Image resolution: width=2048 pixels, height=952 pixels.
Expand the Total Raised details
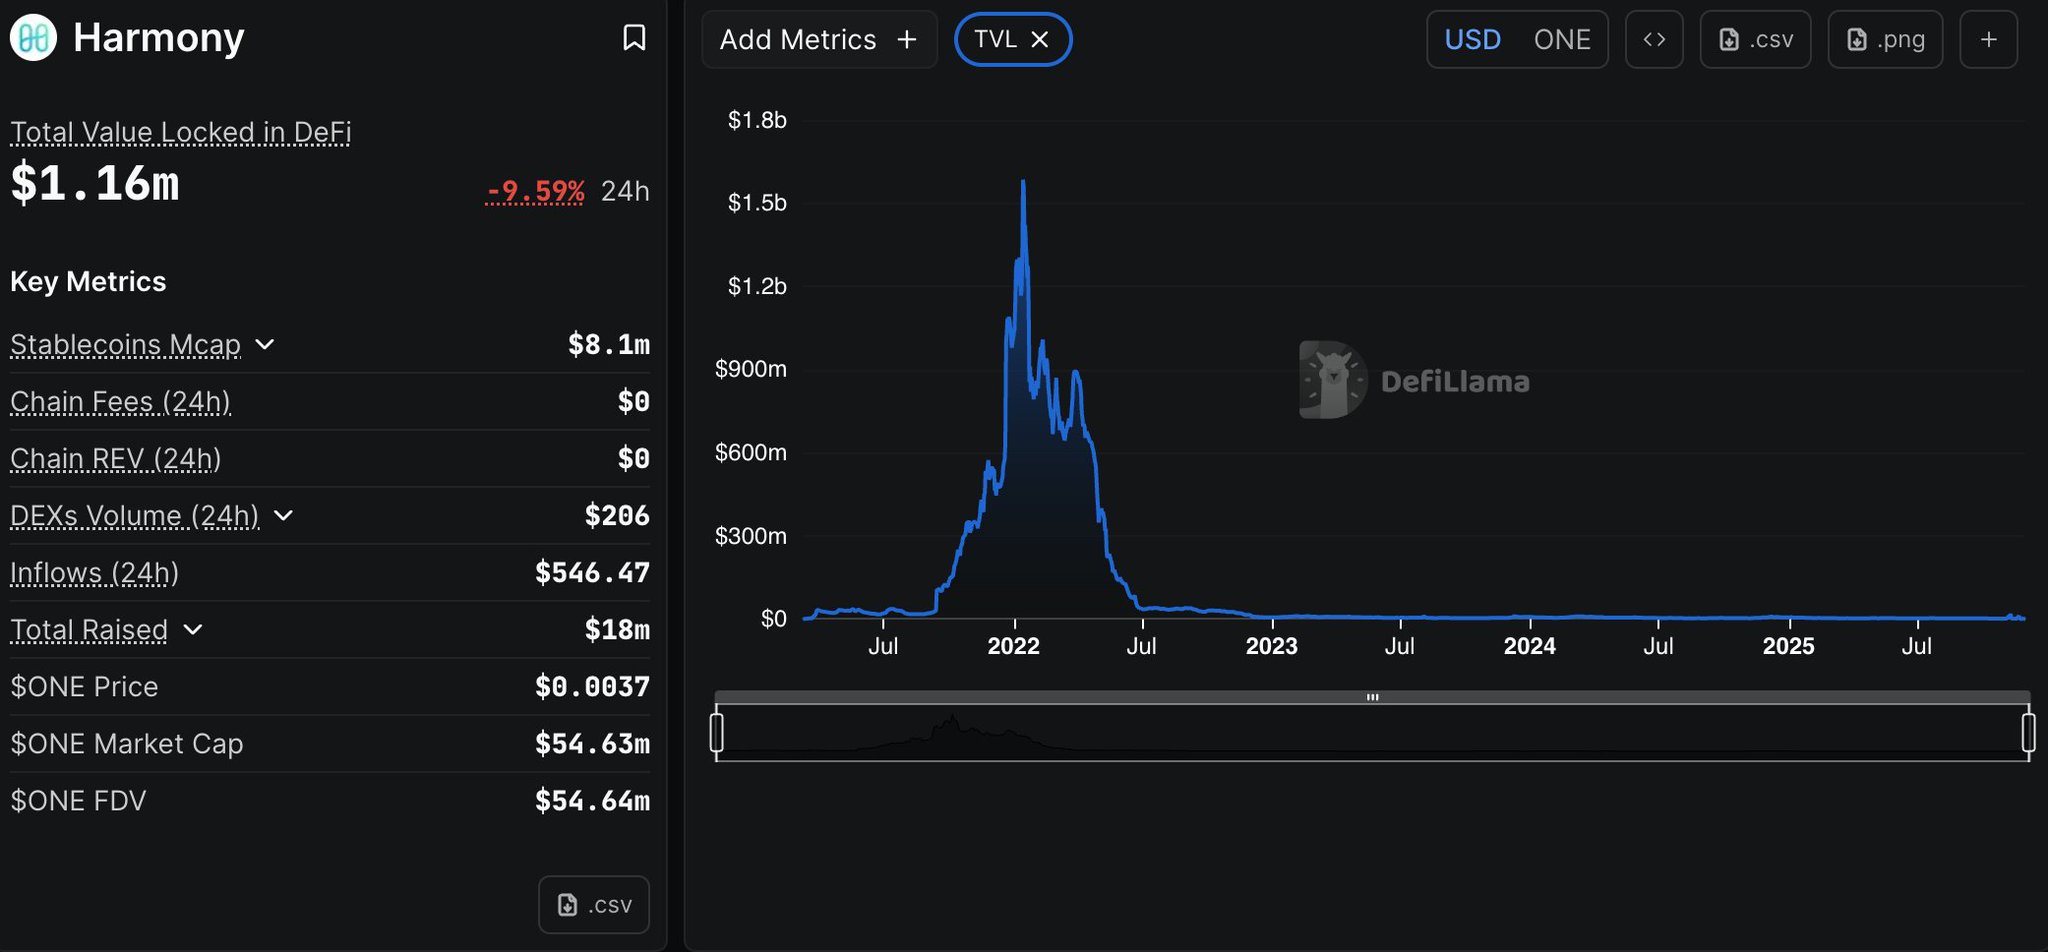point(194,629)
